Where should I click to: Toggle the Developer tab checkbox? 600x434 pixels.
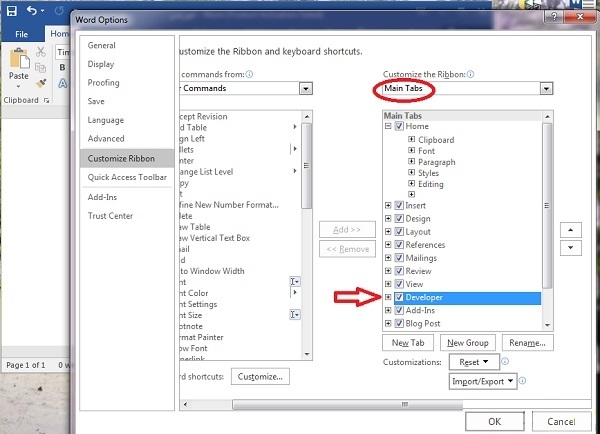coord(400,298)
